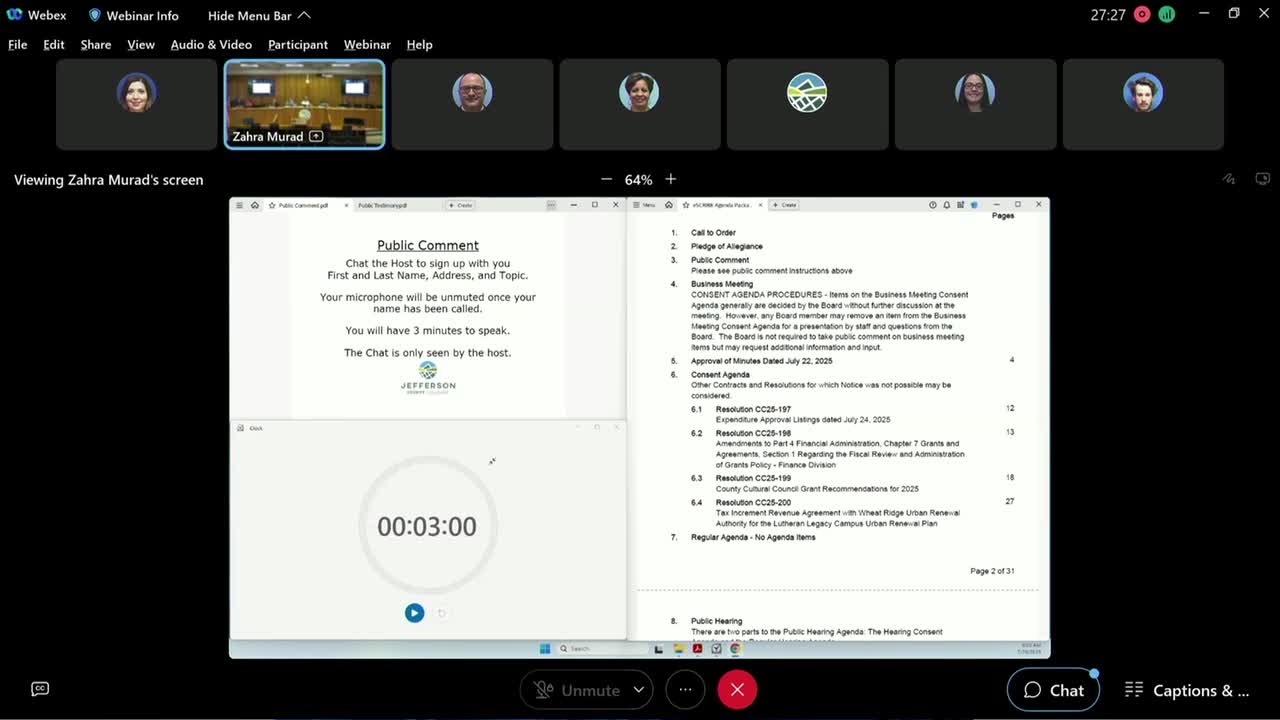Open more options with the ellipsis button
The height and width of the screenshot is (720, 1280).
(685, 690)
